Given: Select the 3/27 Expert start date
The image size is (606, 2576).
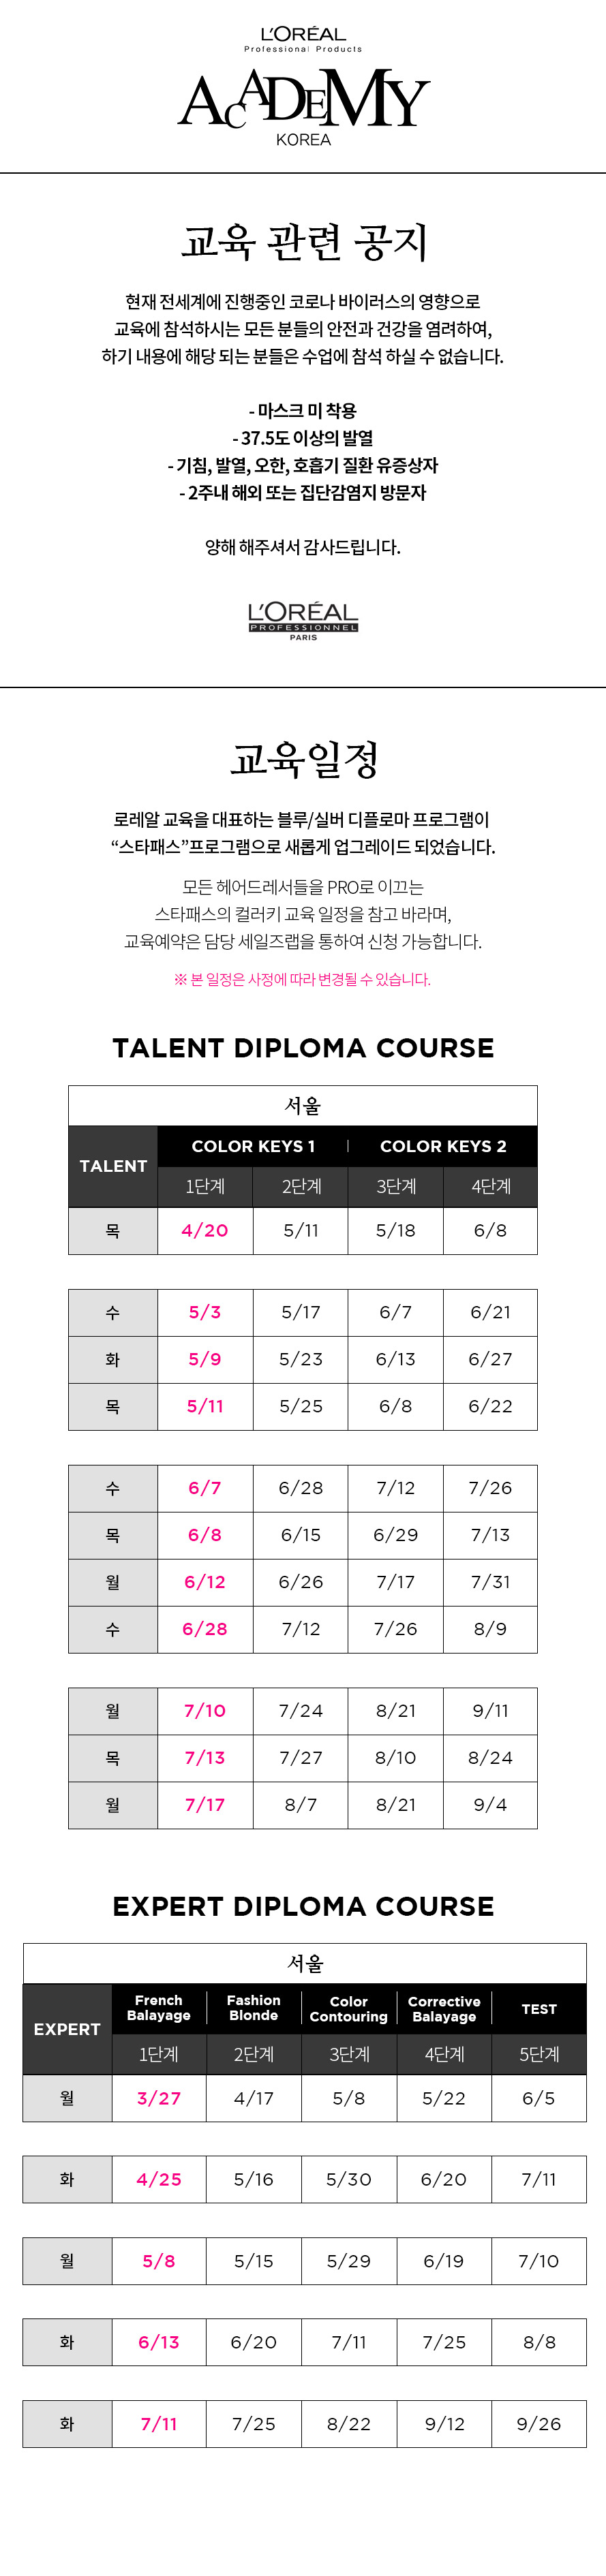Looking at the screenshot, I should pyautogui.click(x=159, y=2098).
